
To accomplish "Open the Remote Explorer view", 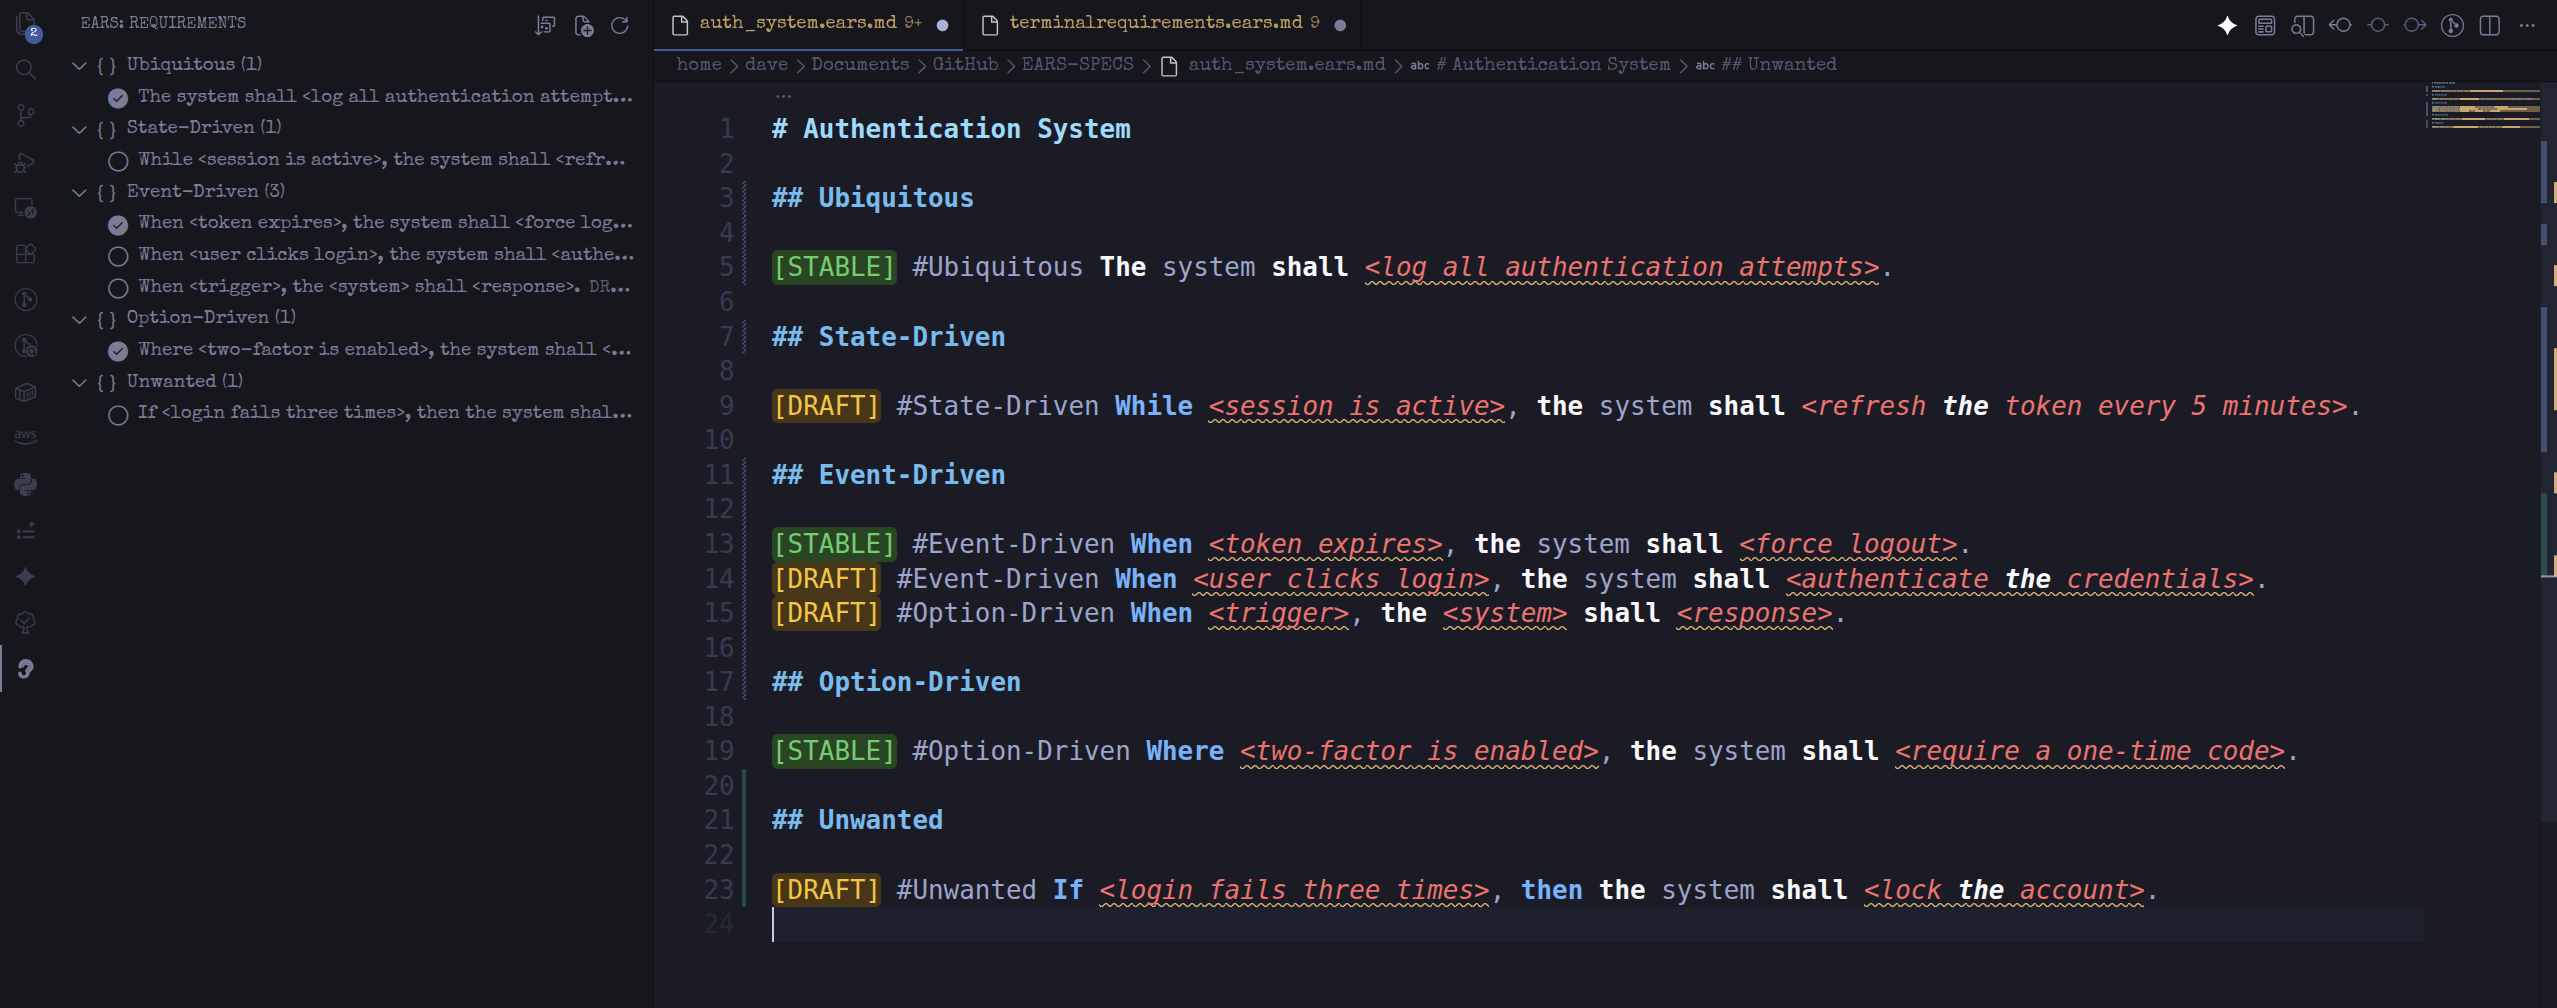I will click(26, 208).
